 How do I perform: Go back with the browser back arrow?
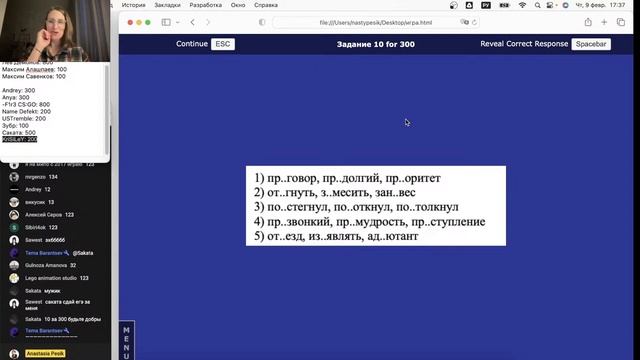(x=193, y=22)
